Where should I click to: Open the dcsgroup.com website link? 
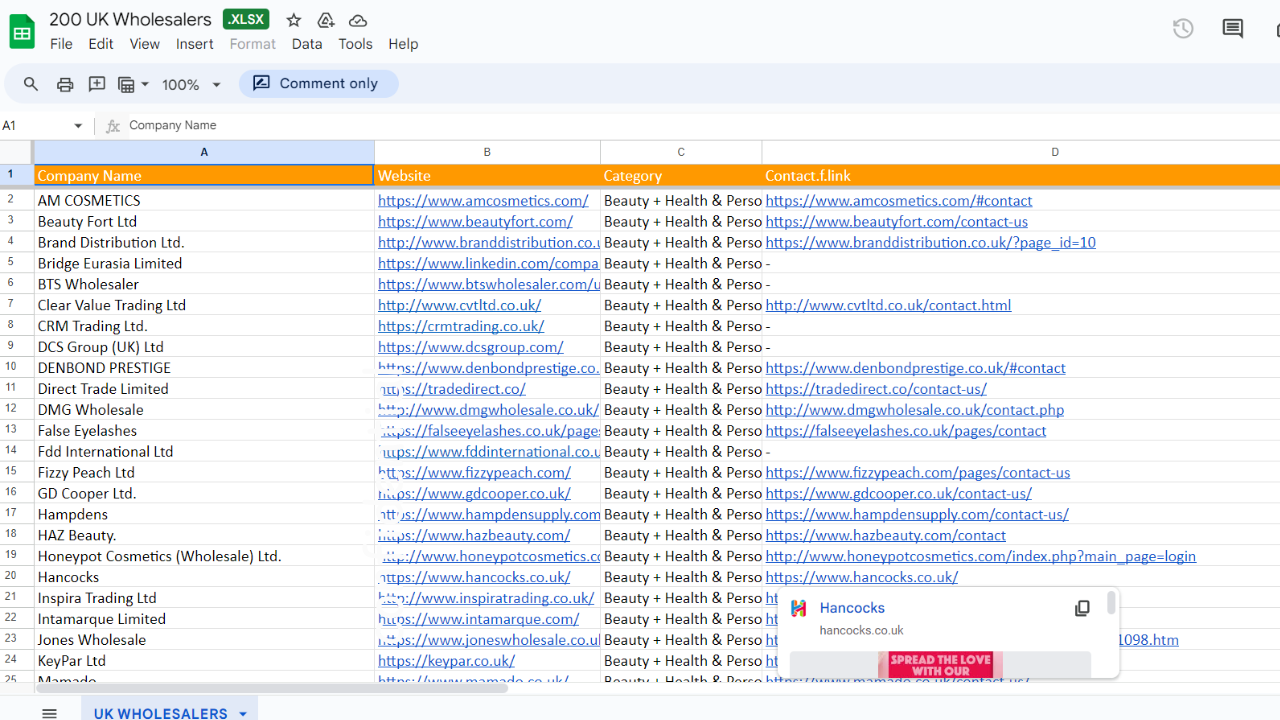[x=471, y=348]
